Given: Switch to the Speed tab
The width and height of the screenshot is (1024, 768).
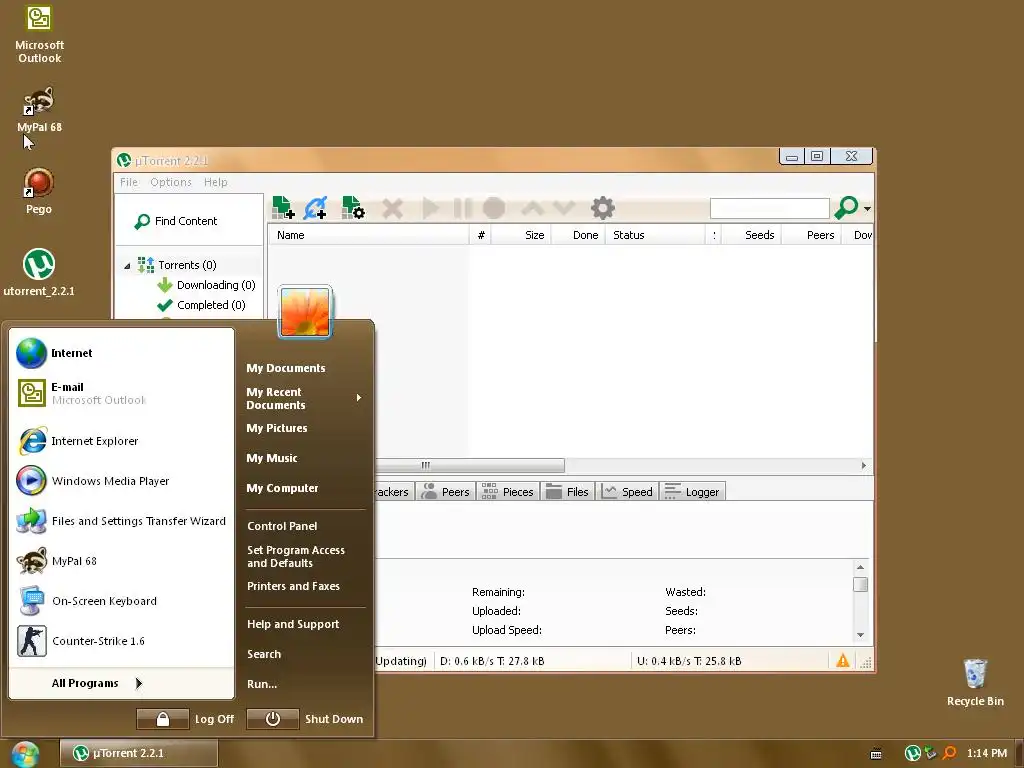Looking at the screenshot, I should [x=628, y=492].
